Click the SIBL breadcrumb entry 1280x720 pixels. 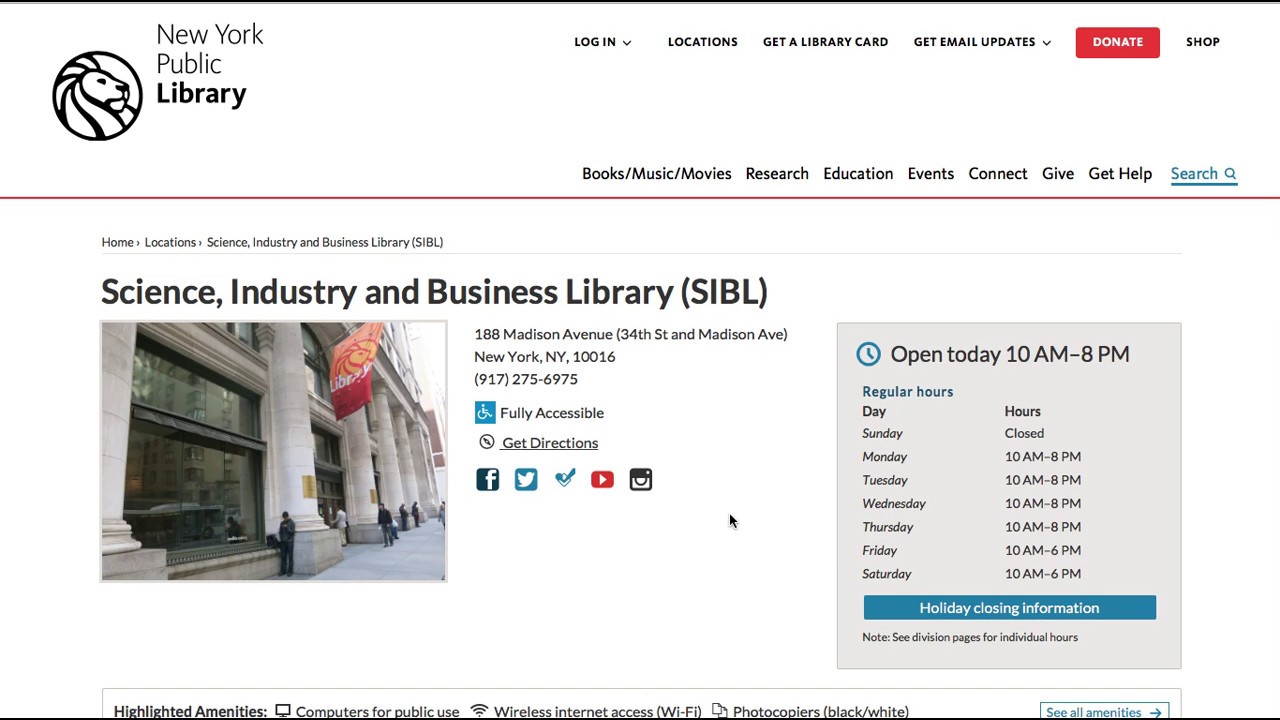tap(325, 242)
